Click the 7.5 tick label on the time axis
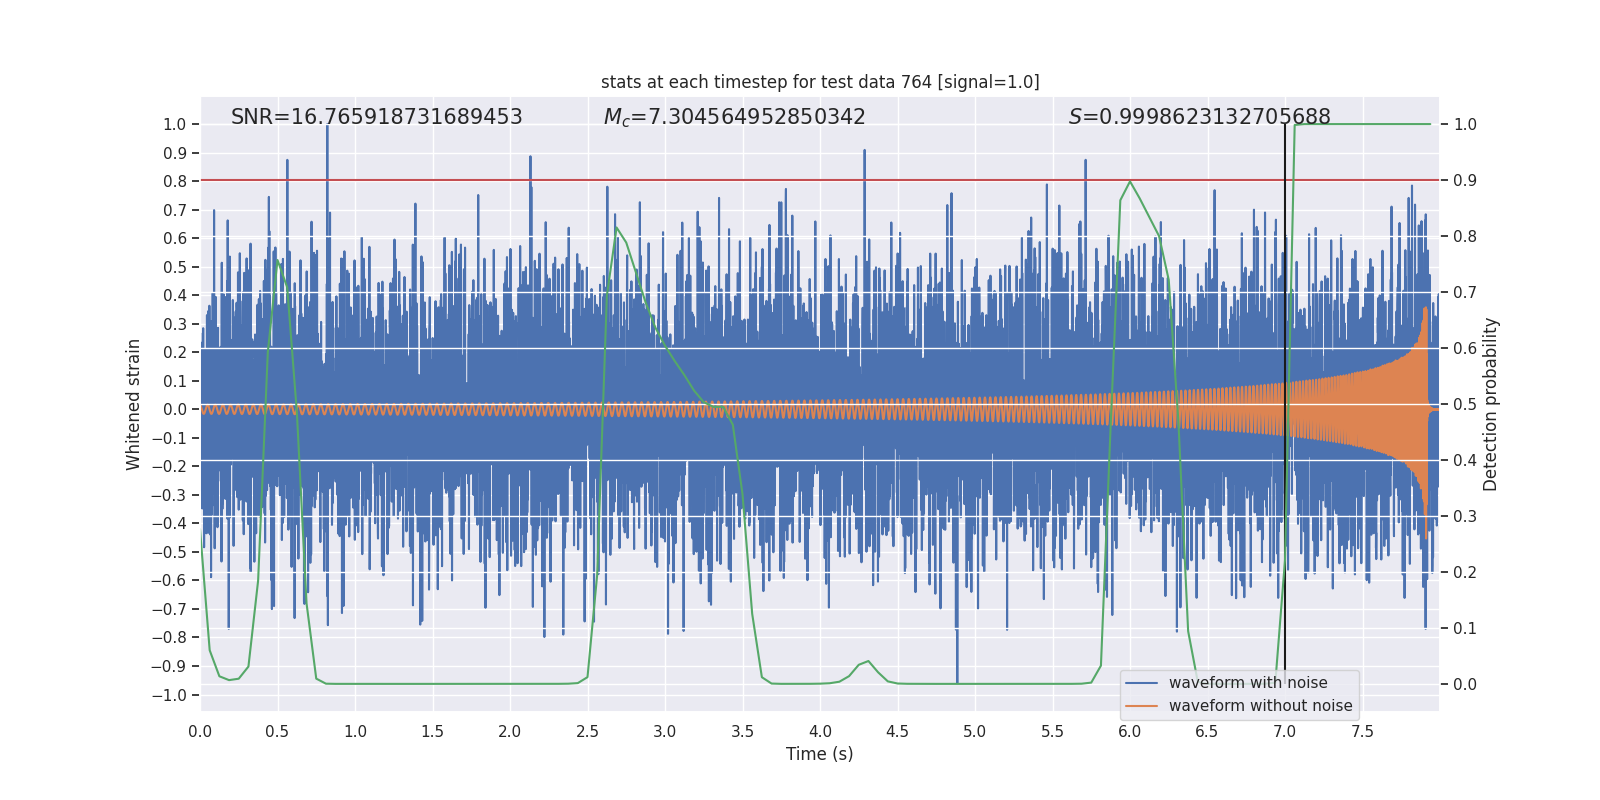This screenshot has height=800, width=1600. coord(1362,731)
